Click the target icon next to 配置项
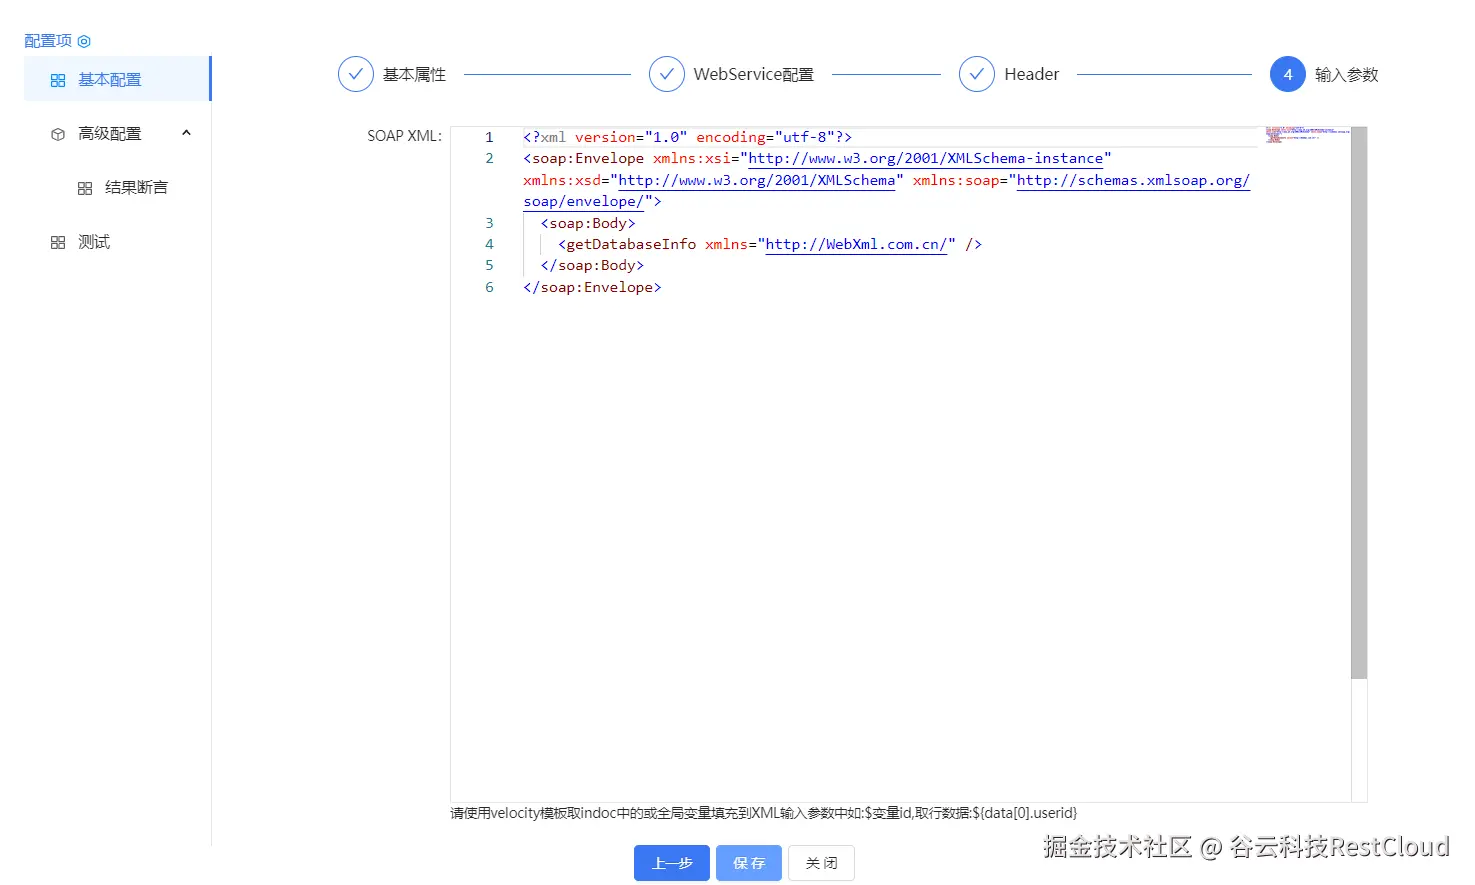The height and width of the screenshot is (885, 1475). pos(84,41)
